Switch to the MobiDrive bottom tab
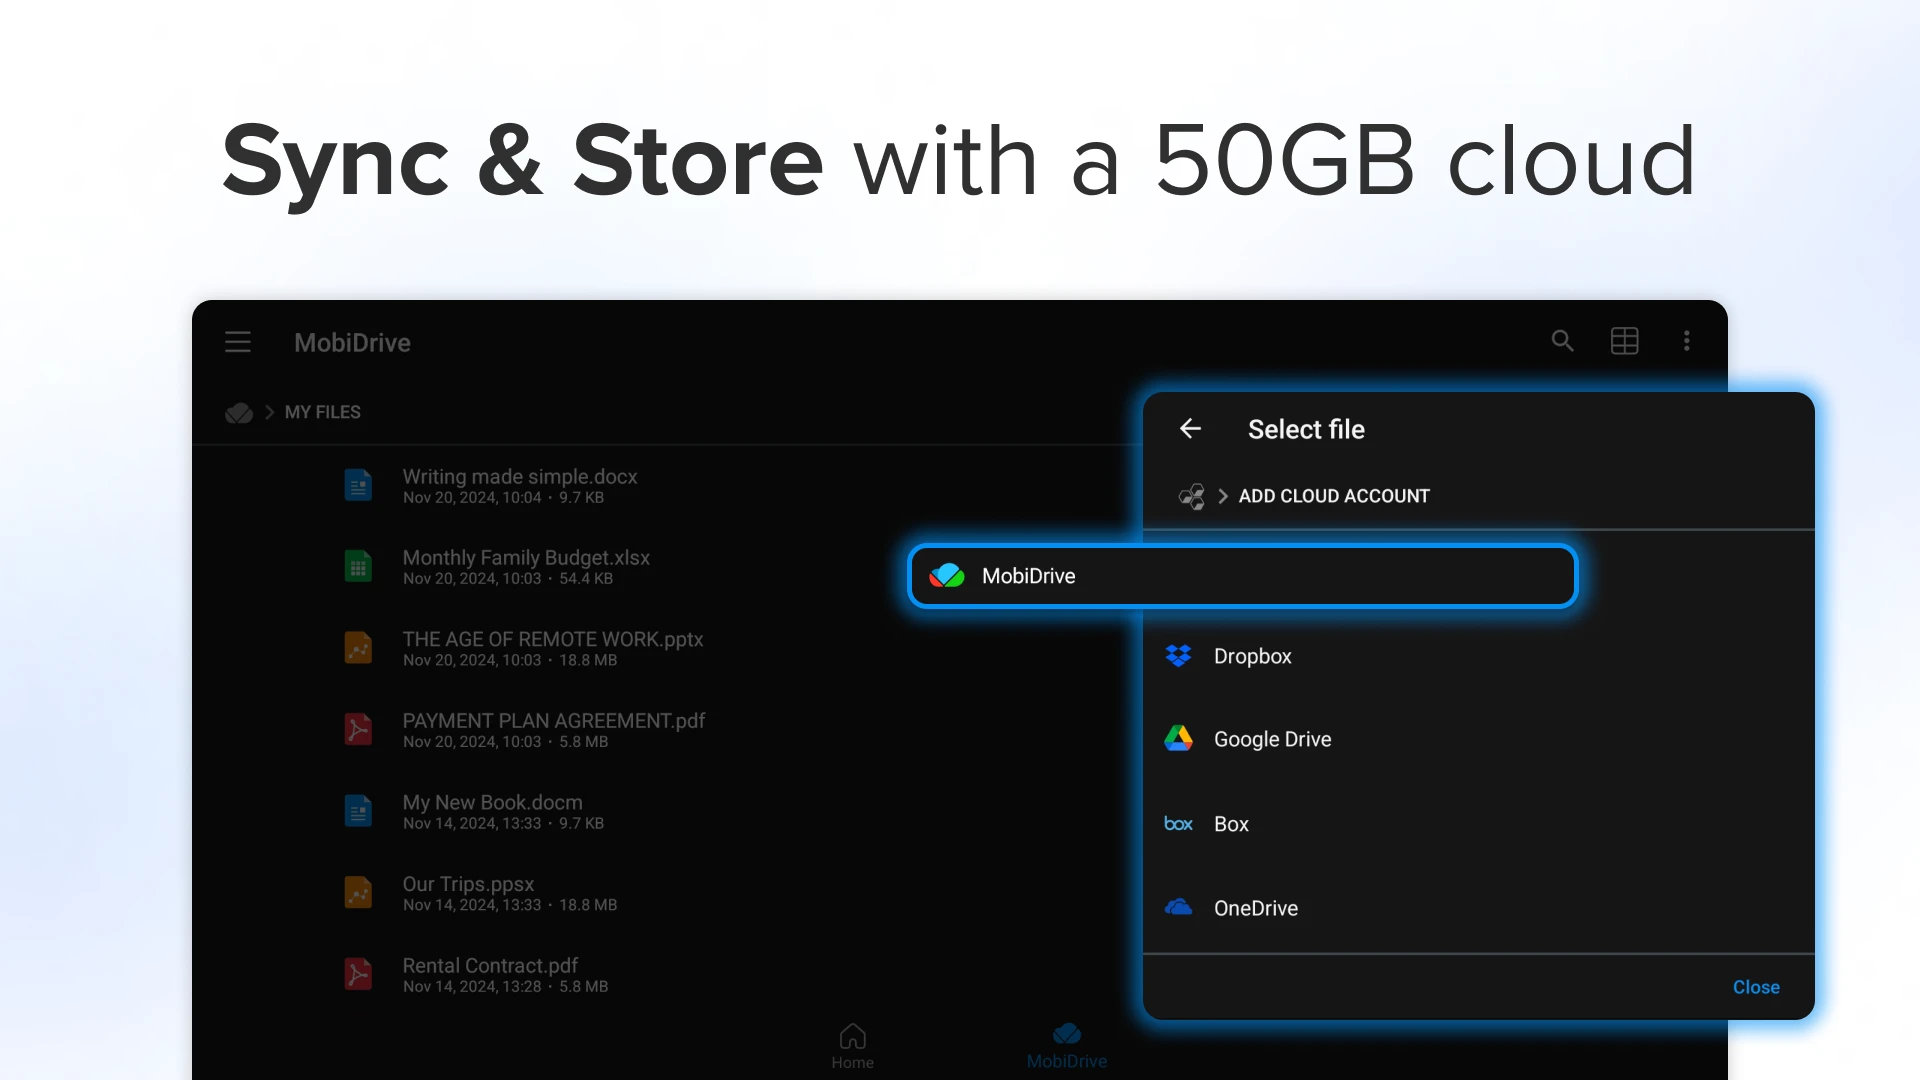Viewport: 1920px width, 1080px height. pyautogui.click(x=1067, y=1046)
